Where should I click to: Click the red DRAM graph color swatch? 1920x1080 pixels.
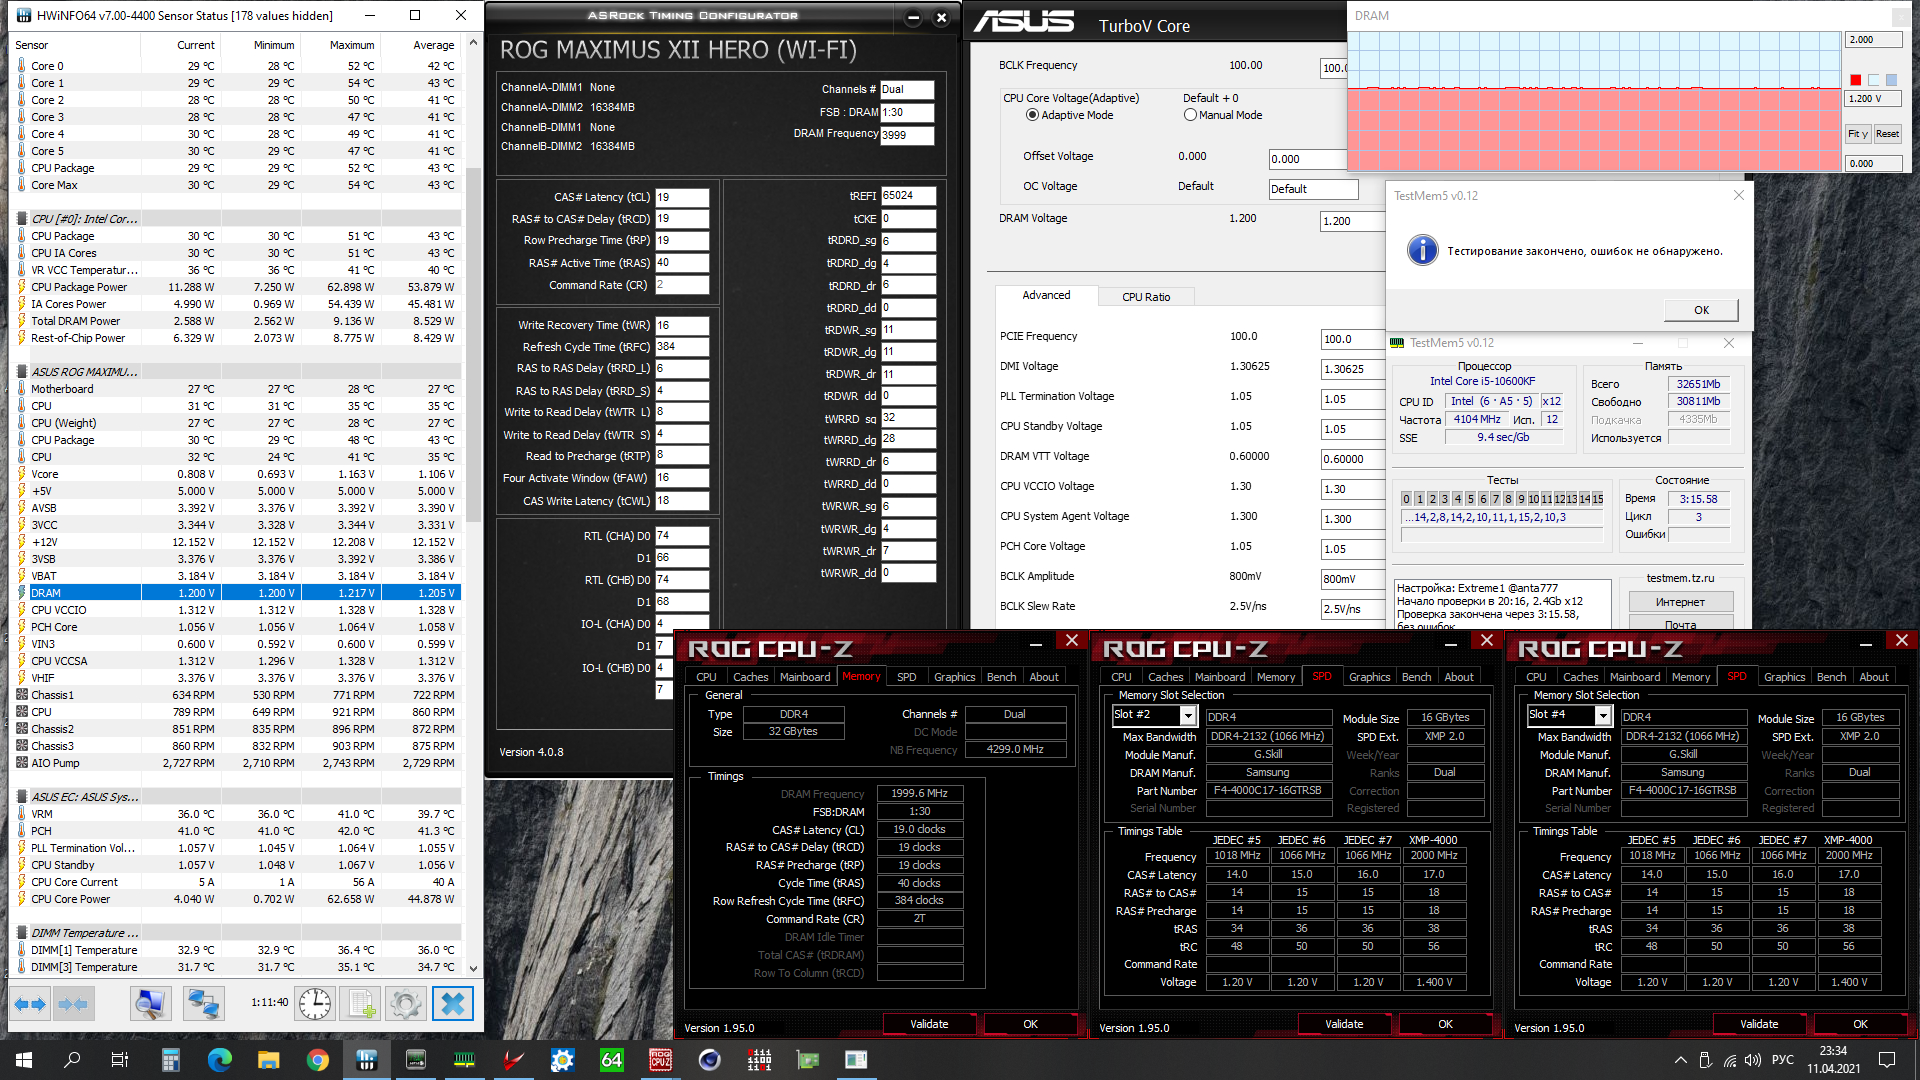click(x=1855, y=80)
